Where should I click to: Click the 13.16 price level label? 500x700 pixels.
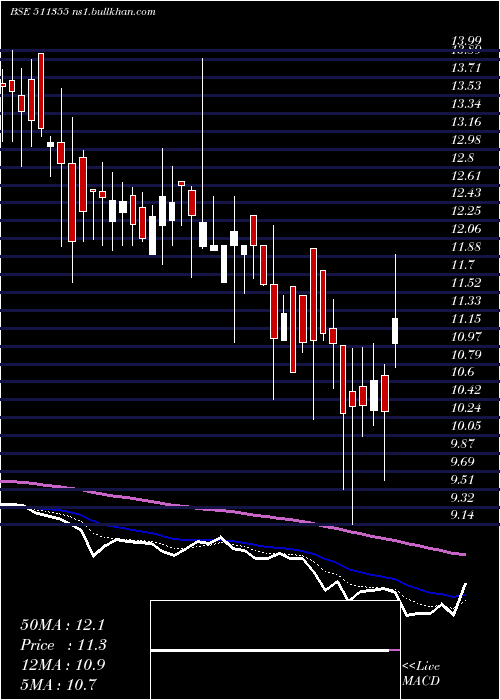pos(466,121)
